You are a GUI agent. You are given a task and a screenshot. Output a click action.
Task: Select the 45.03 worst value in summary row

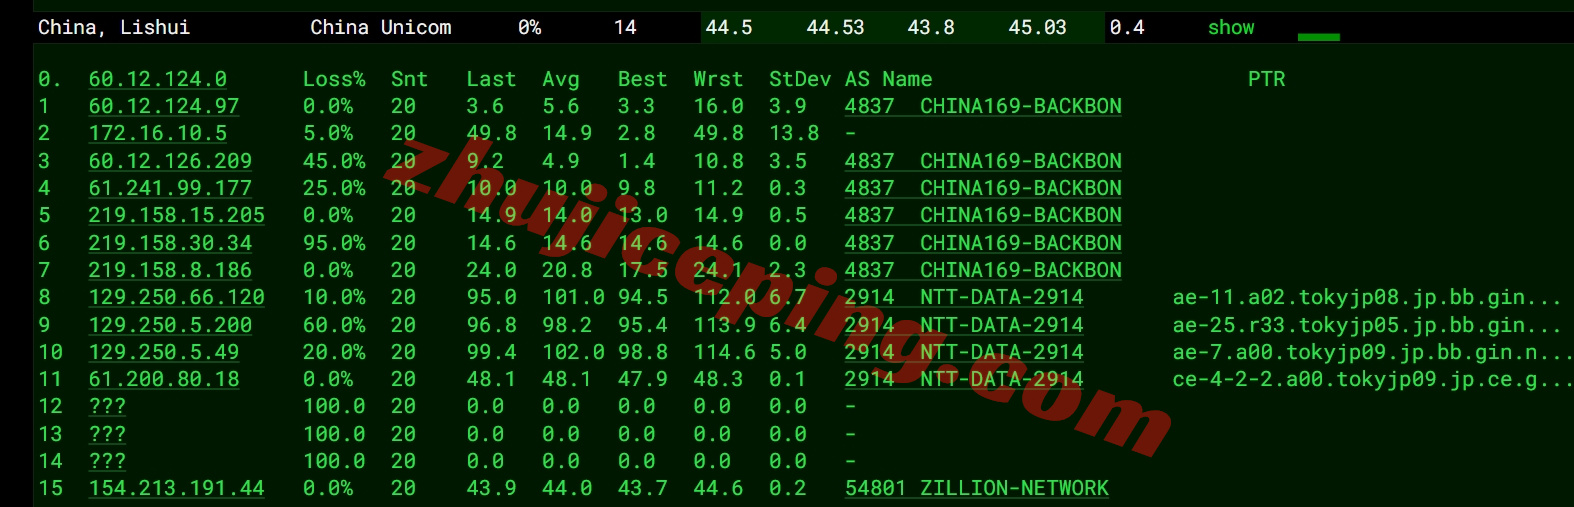pyautogui.click(x=1037, y=28)
